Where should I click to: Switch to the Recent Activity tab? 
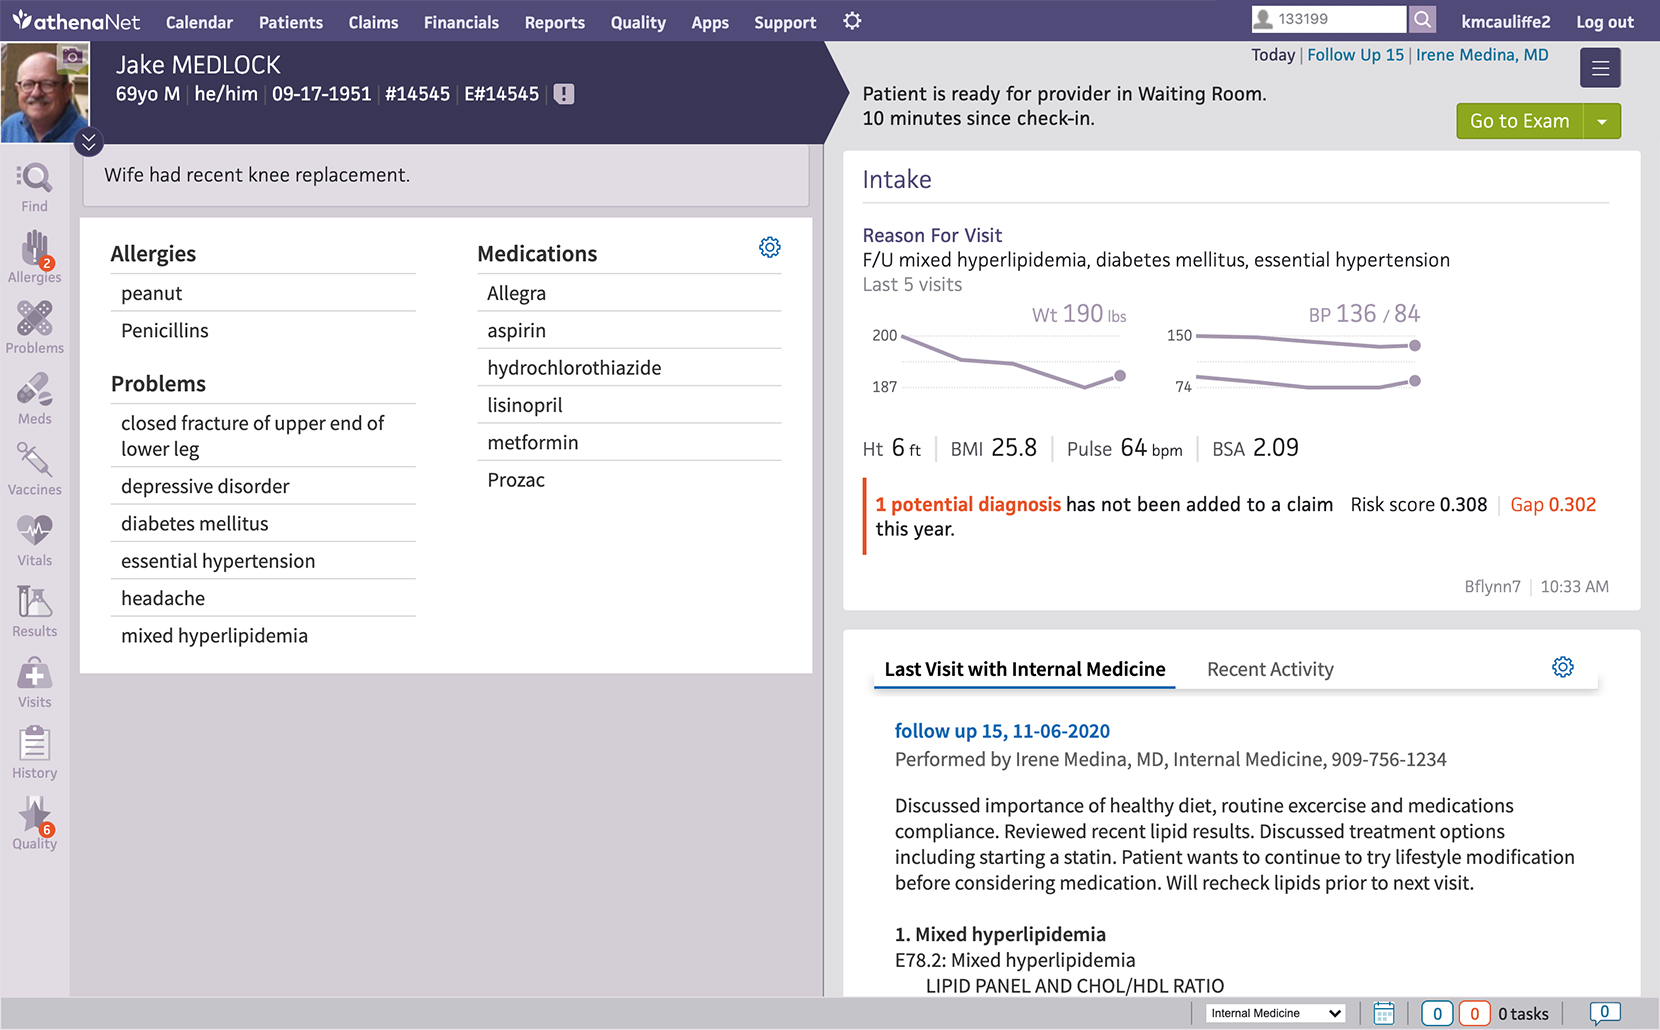click(1270, 669)
